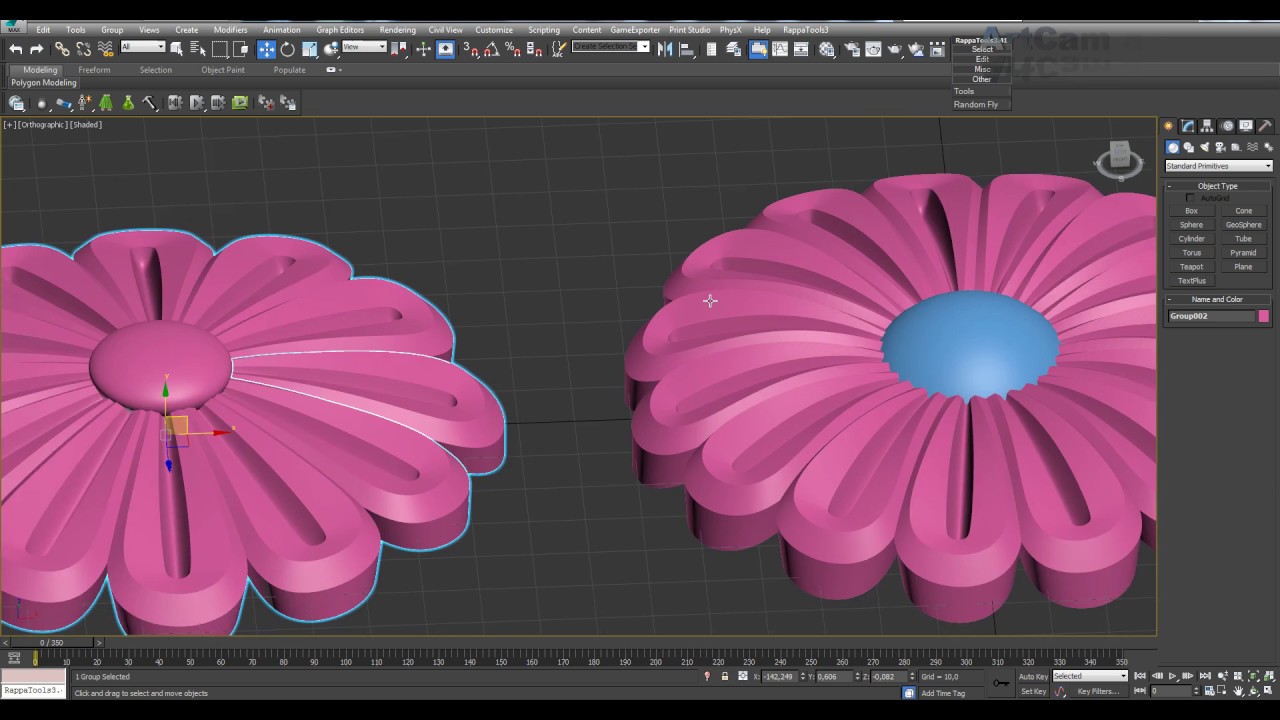This screenshot has height=720, width=1280.
Task: Toggle Percent Snap icon
Action: point(513,49)
